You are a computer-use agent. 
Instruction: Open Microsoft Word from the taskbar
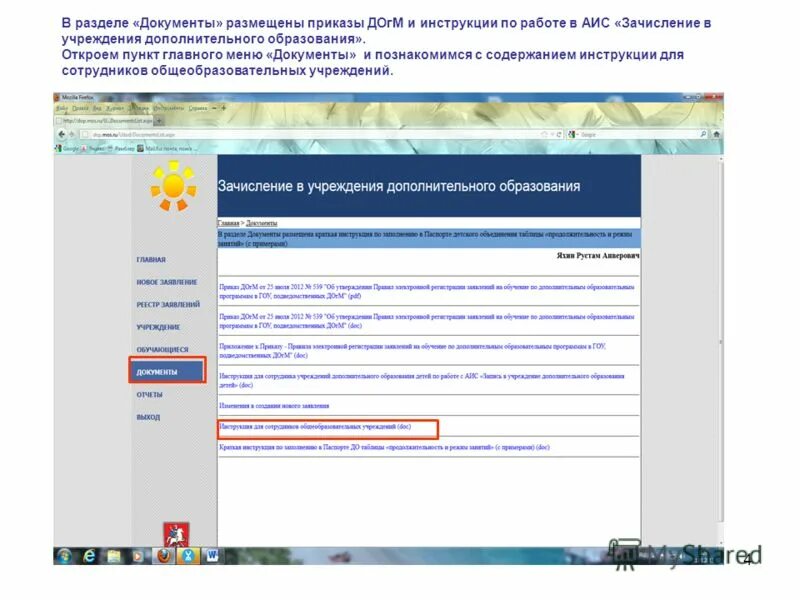pyautogui.click(x=213, y=556)
